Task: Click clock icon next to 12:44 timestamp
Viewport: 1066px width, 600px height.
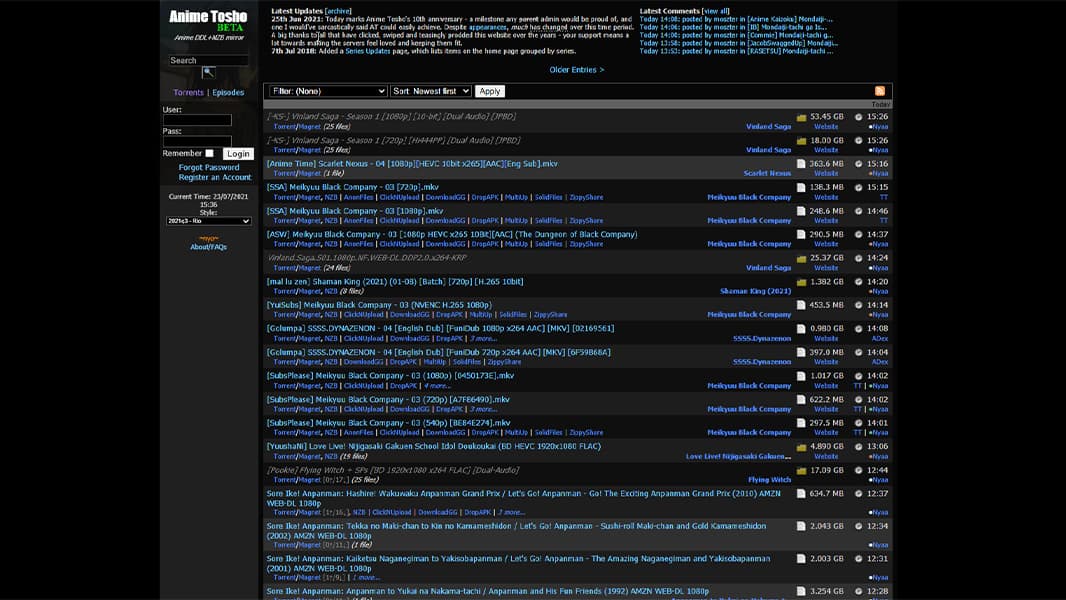Action: (x=859, y=470)
